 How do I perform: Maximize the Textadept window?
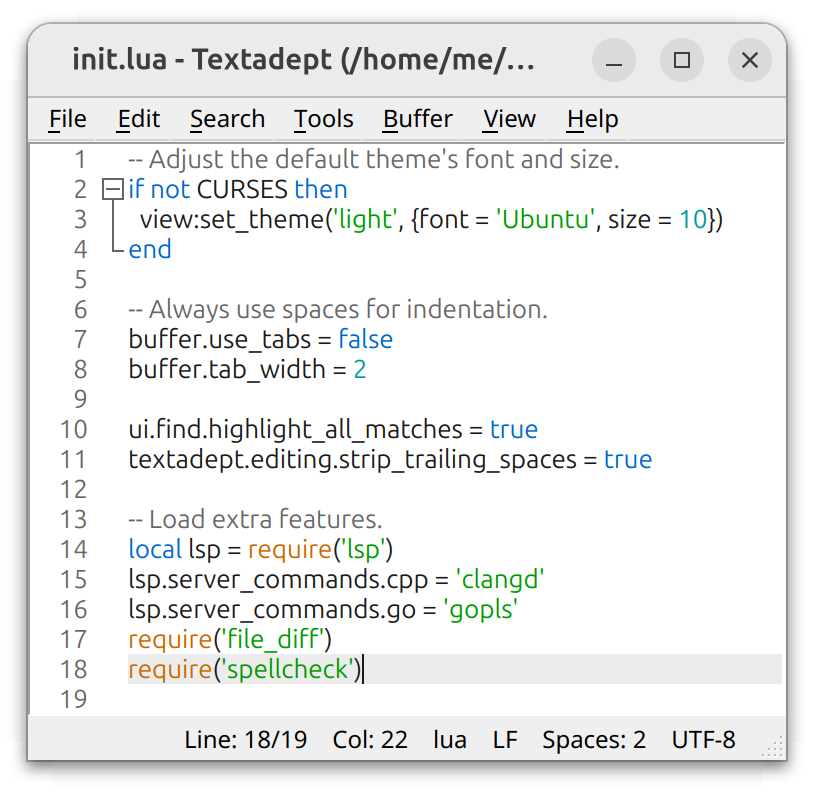pos(682,60)
